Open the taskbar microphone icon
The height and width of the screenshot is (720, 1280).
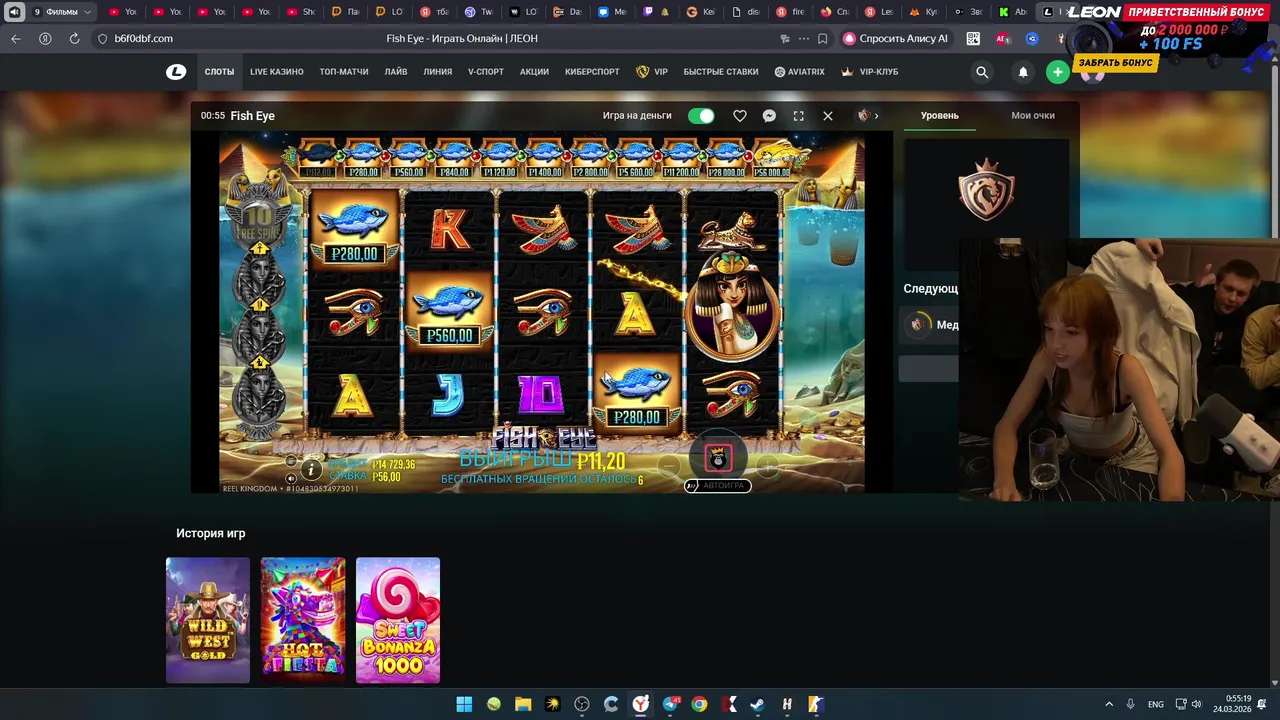(x=1131, y=704)
